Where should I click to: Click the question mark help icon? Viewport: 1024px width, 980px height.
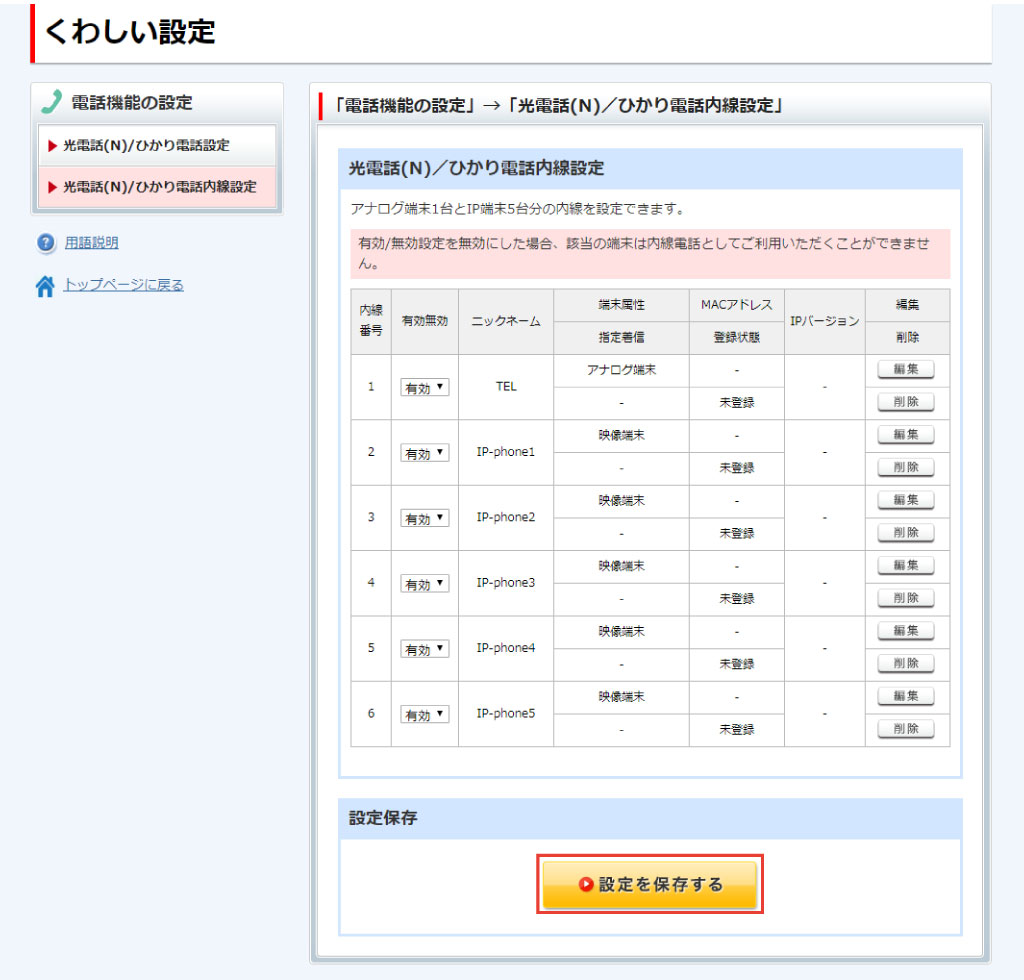tap(46, 243)
